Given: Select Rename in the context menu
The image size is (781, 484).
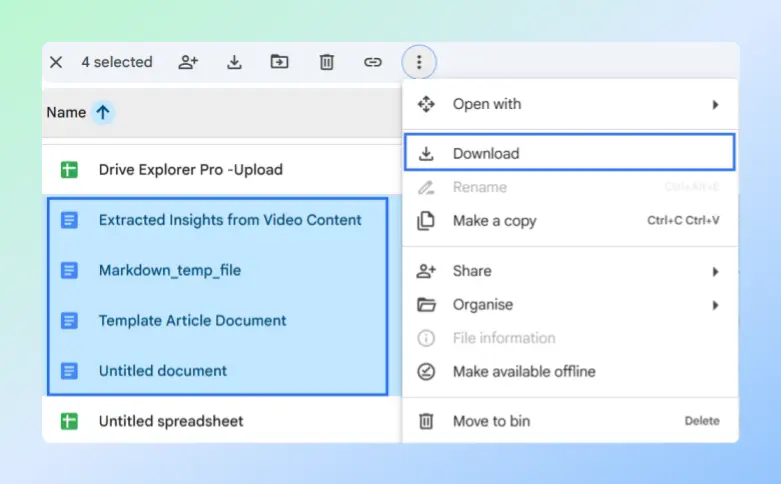Looking at the screenshot, I should tap(570, 187).
